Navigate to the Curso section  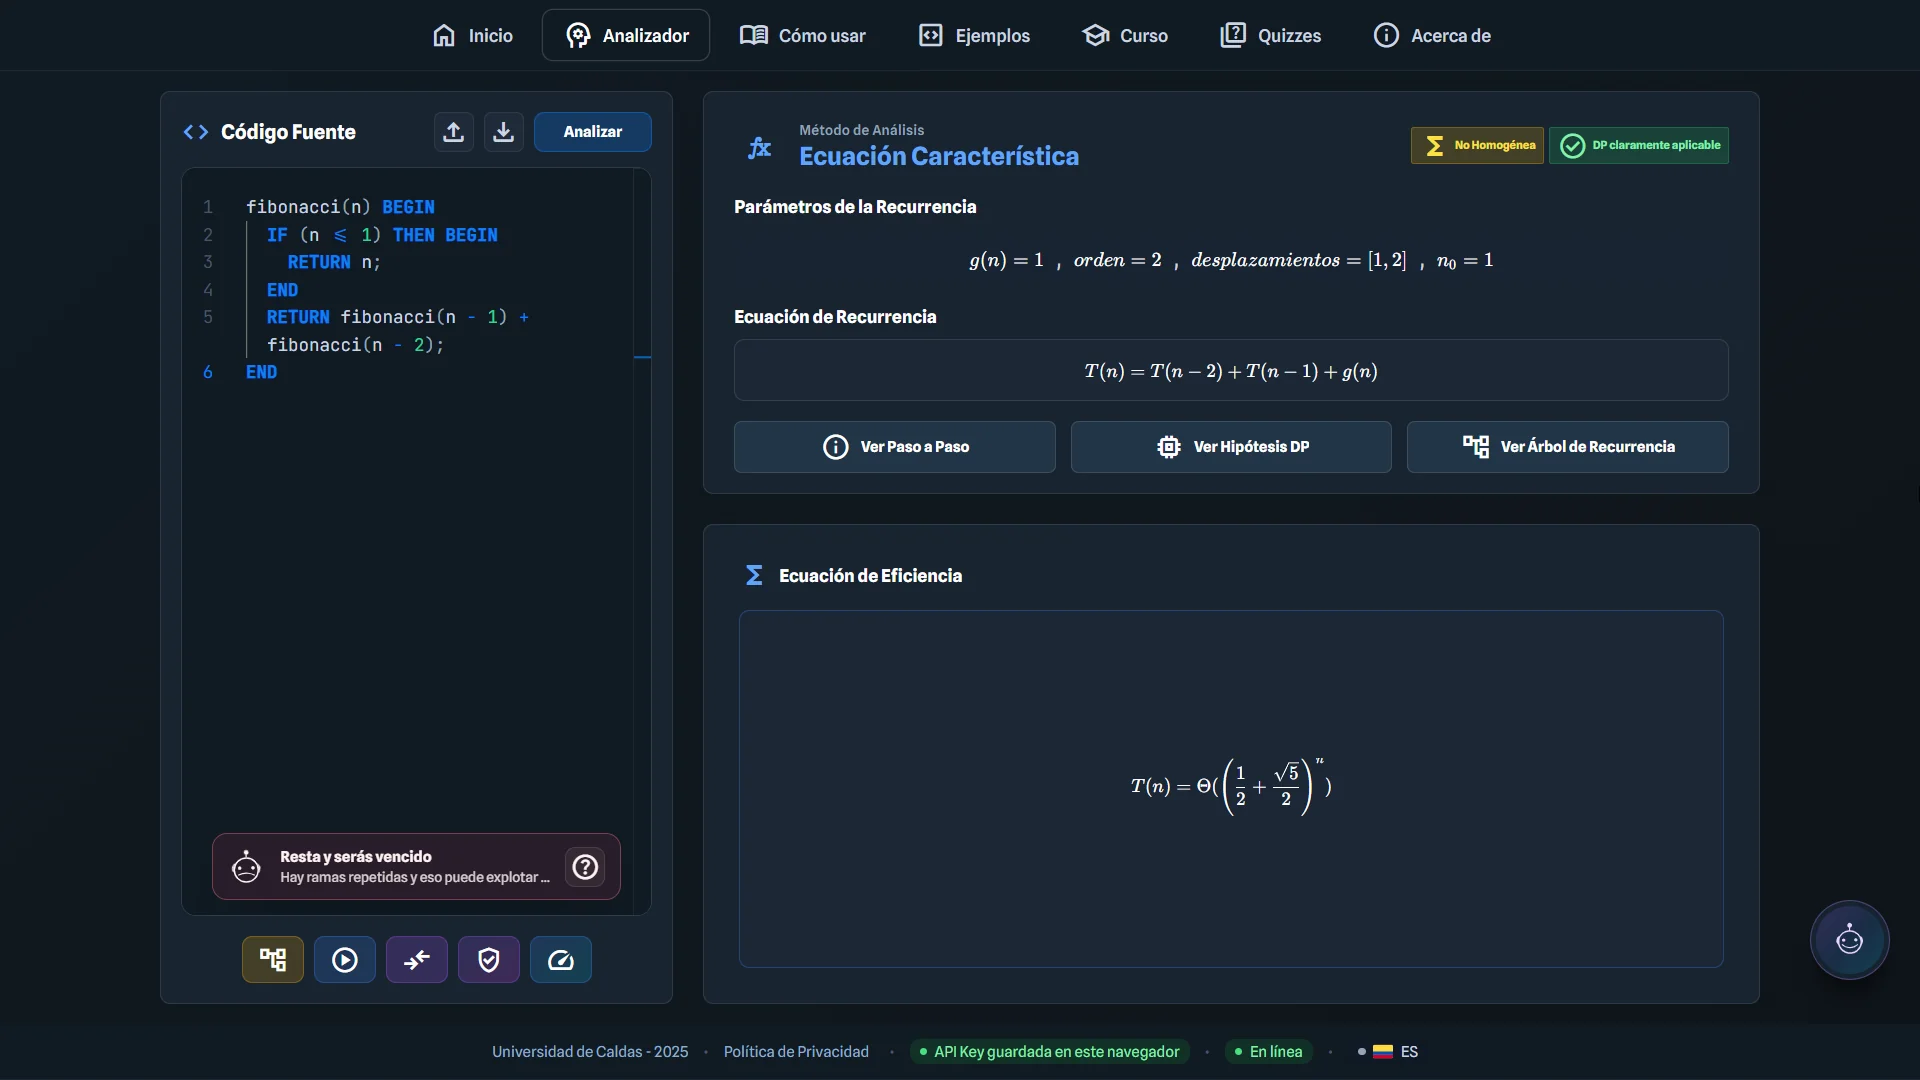pos(1125,36)
